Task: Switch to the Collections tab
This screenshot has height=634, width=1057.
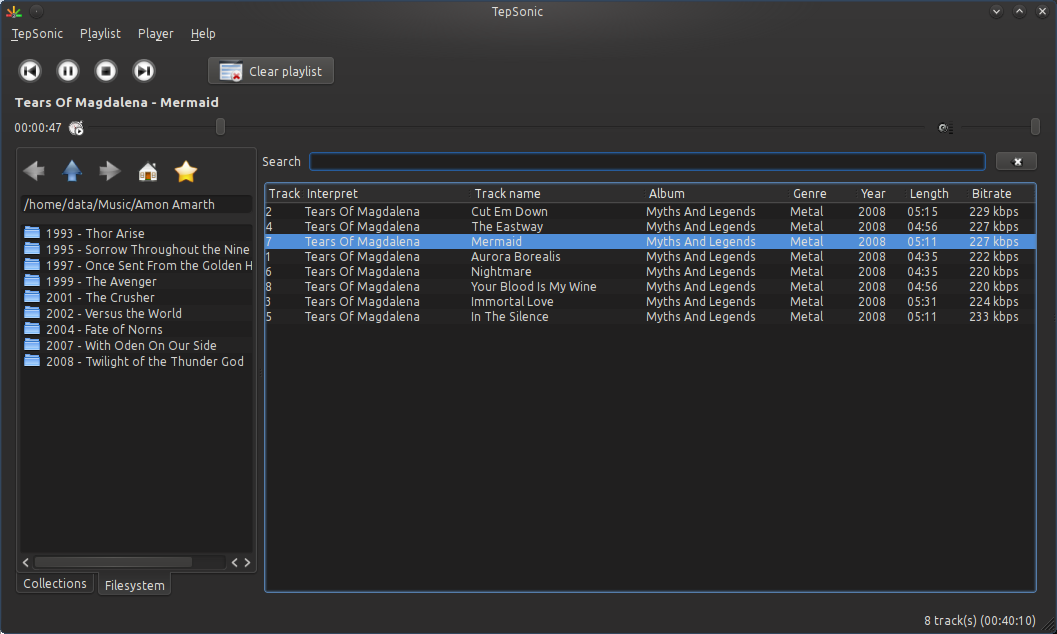Action: 55,583
